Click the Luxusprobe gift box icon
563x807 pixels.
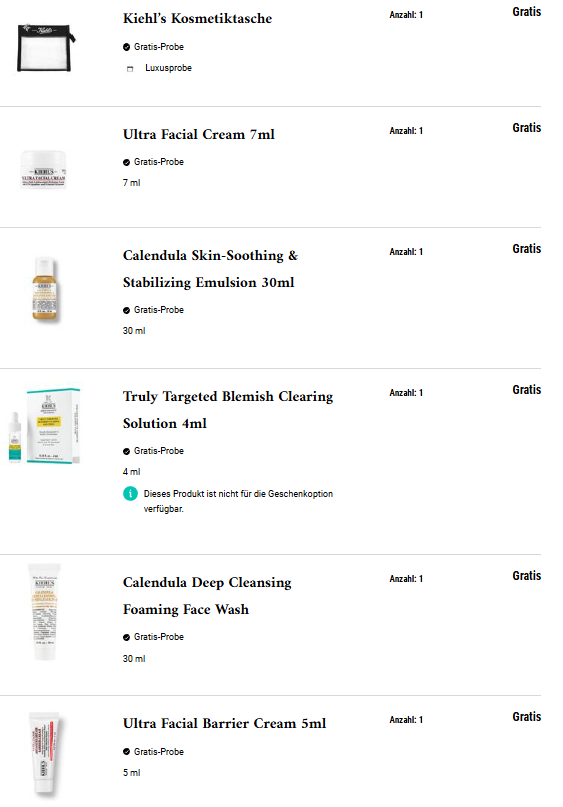(x=130, y=68)
